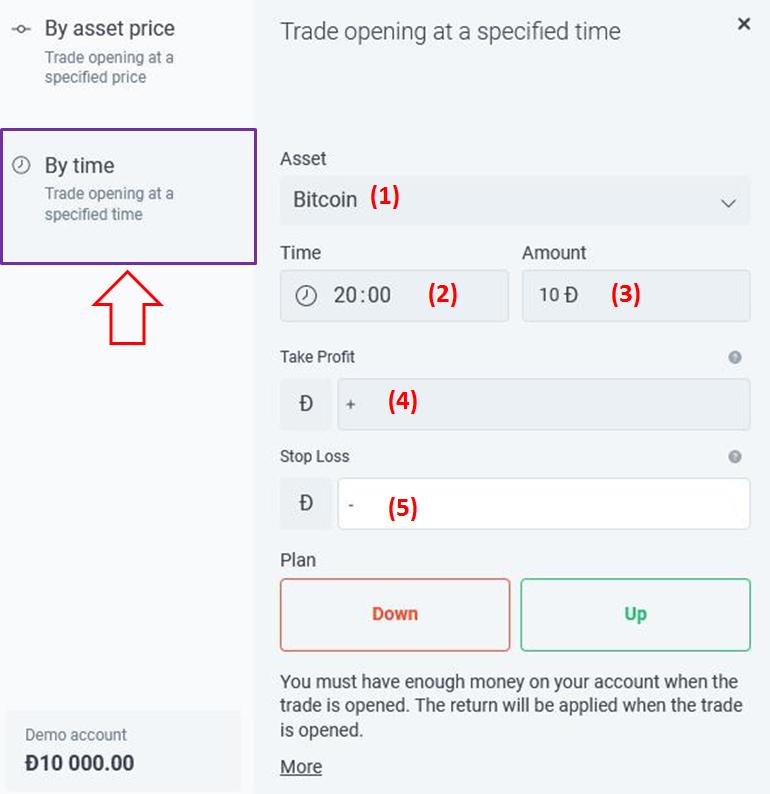Image resolution: width=770 pixels, height=794 pixels.
Task: Click the Amount input field
Action: (x=636, y=295)
